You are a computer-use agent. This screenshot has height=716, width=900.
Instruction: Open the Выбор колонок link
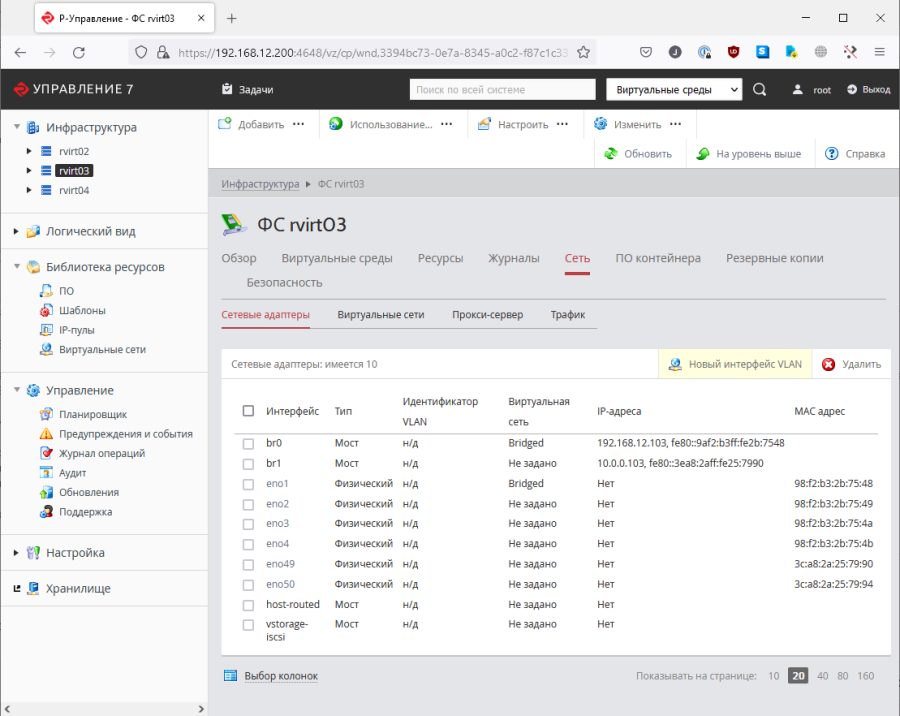coord(280,676)
